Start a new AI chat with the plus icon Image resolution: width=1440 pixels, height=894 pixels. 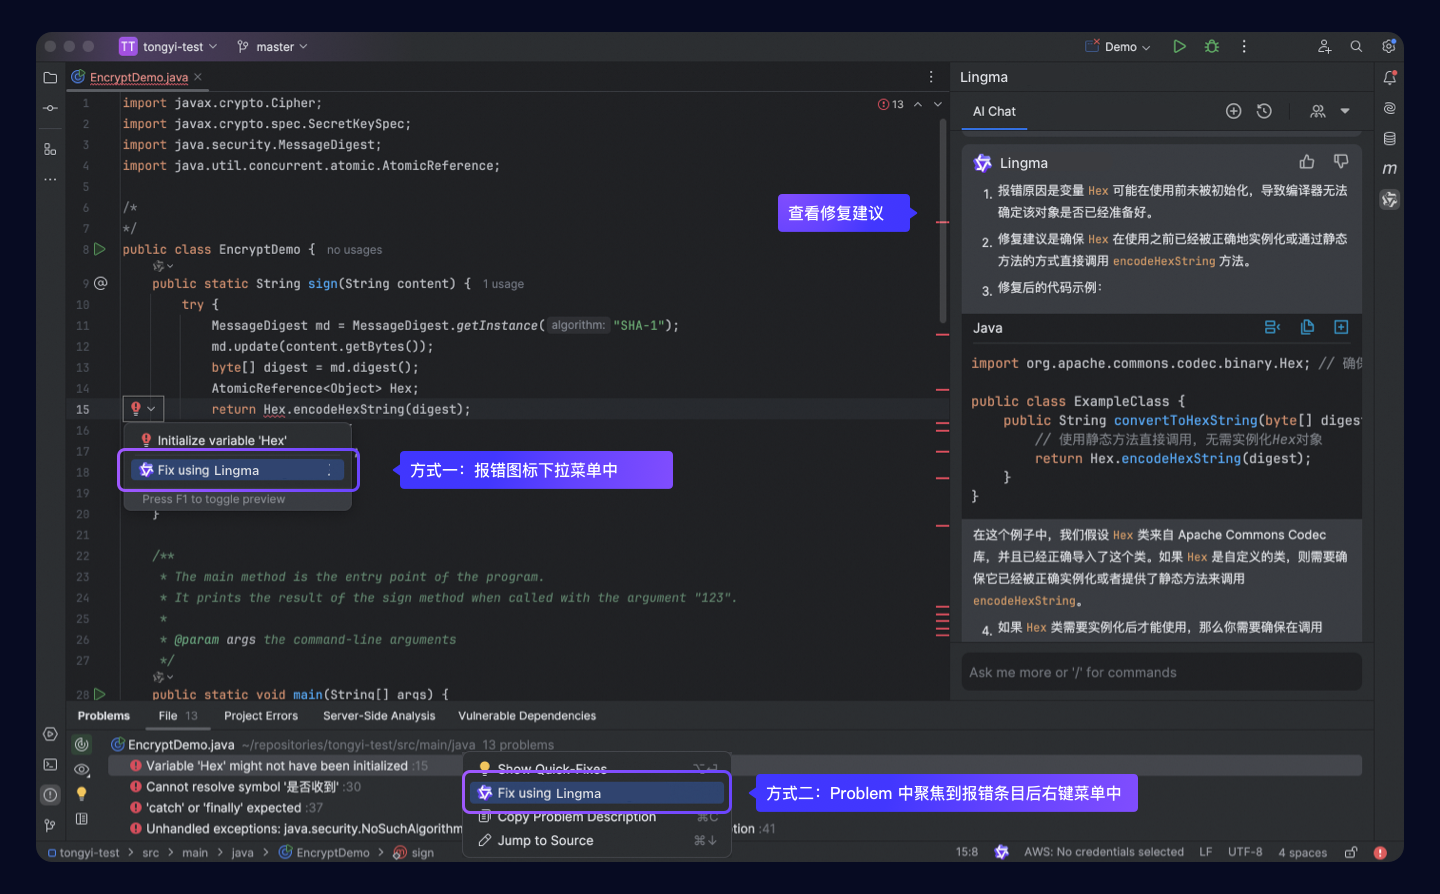(x=1234, y=111)
